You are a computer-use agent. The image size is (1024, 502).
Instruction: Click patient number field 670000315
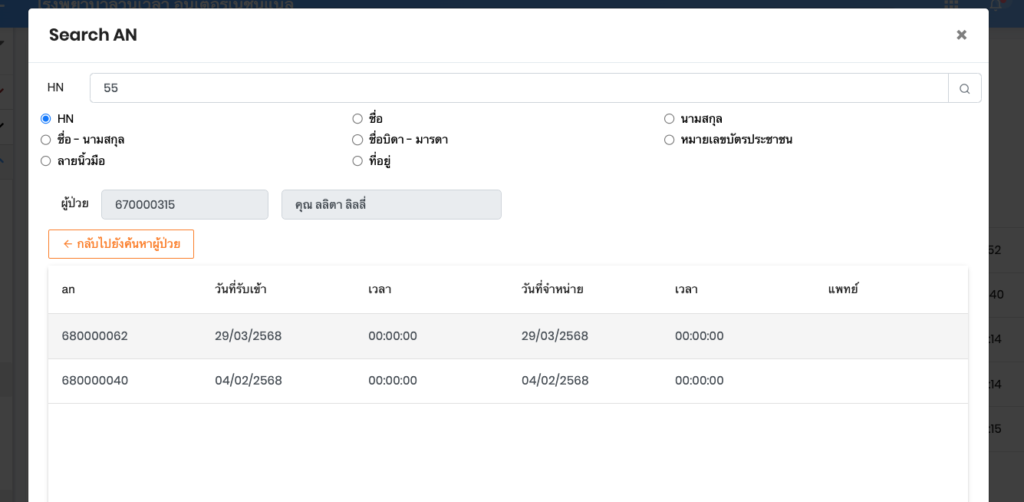pyautogui.click(x=184, y=204)
